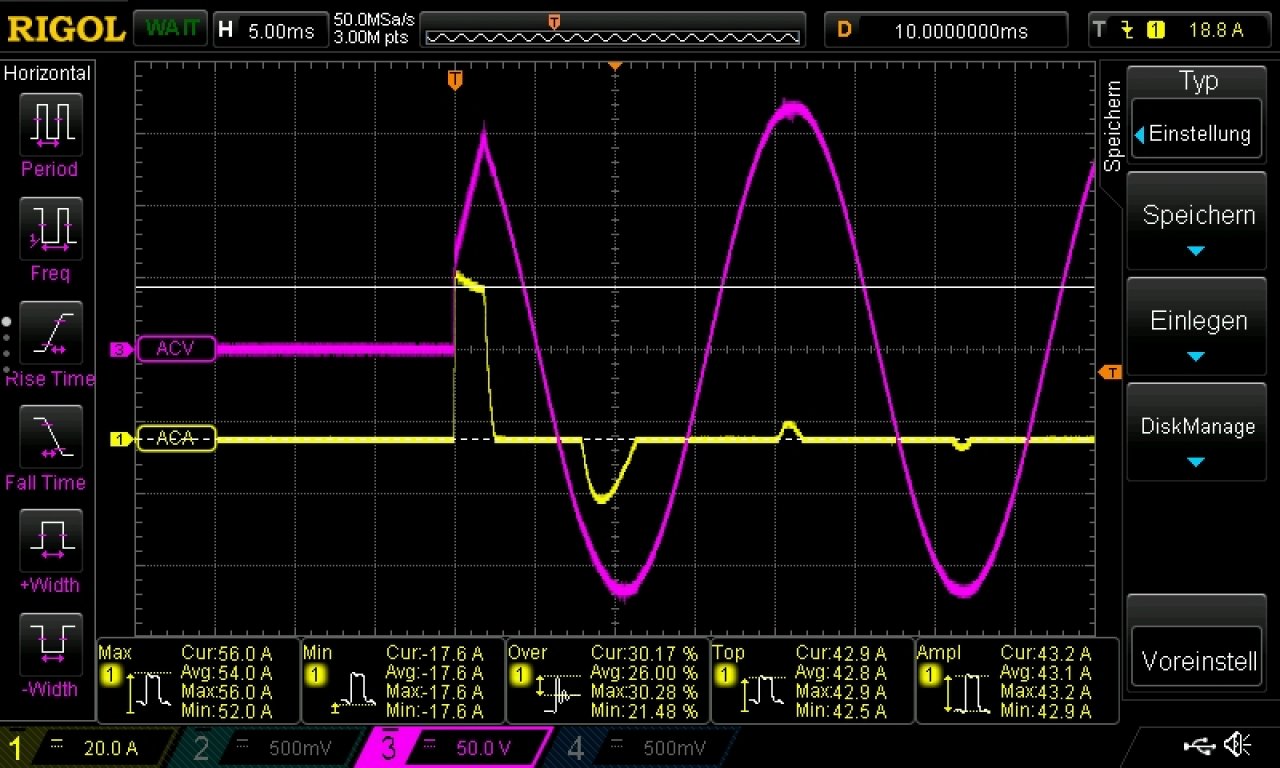Click the Over measurement waveform icon
The image size is (1280, 768).
(x=559, y=693)
